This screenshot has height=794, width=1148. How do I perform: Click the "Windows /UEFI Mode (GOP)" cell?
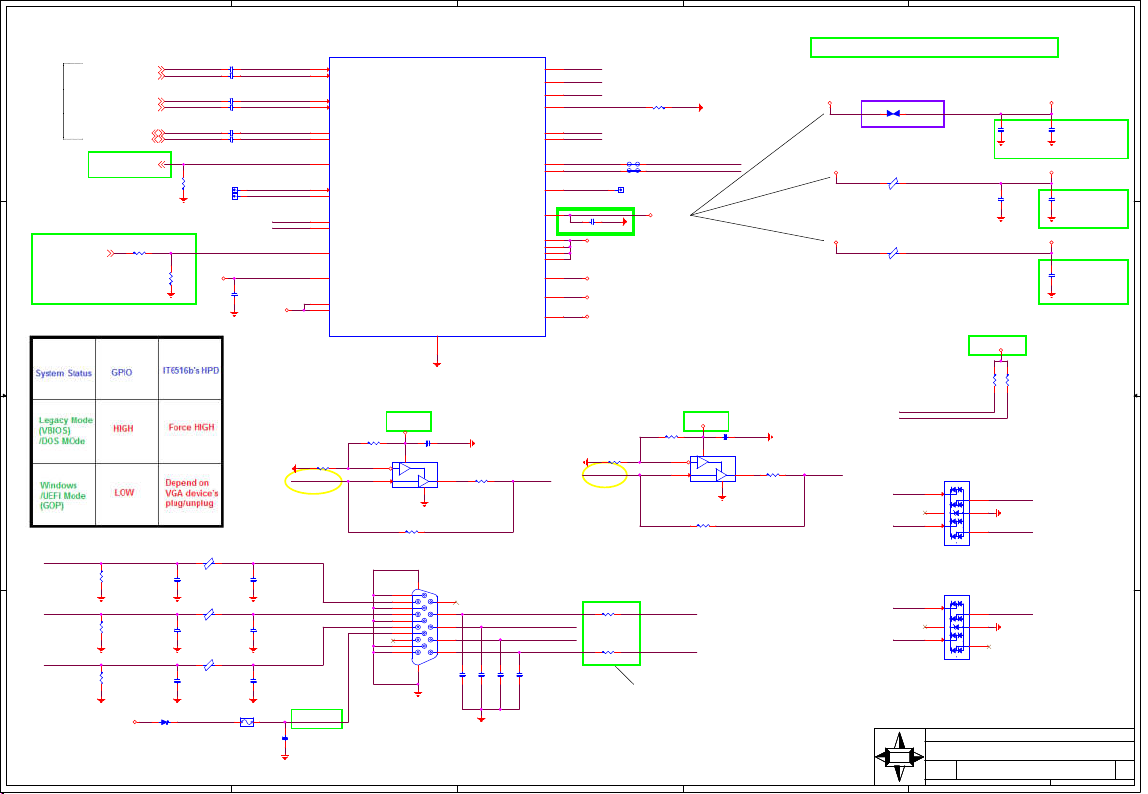click(x=62, y=495)
